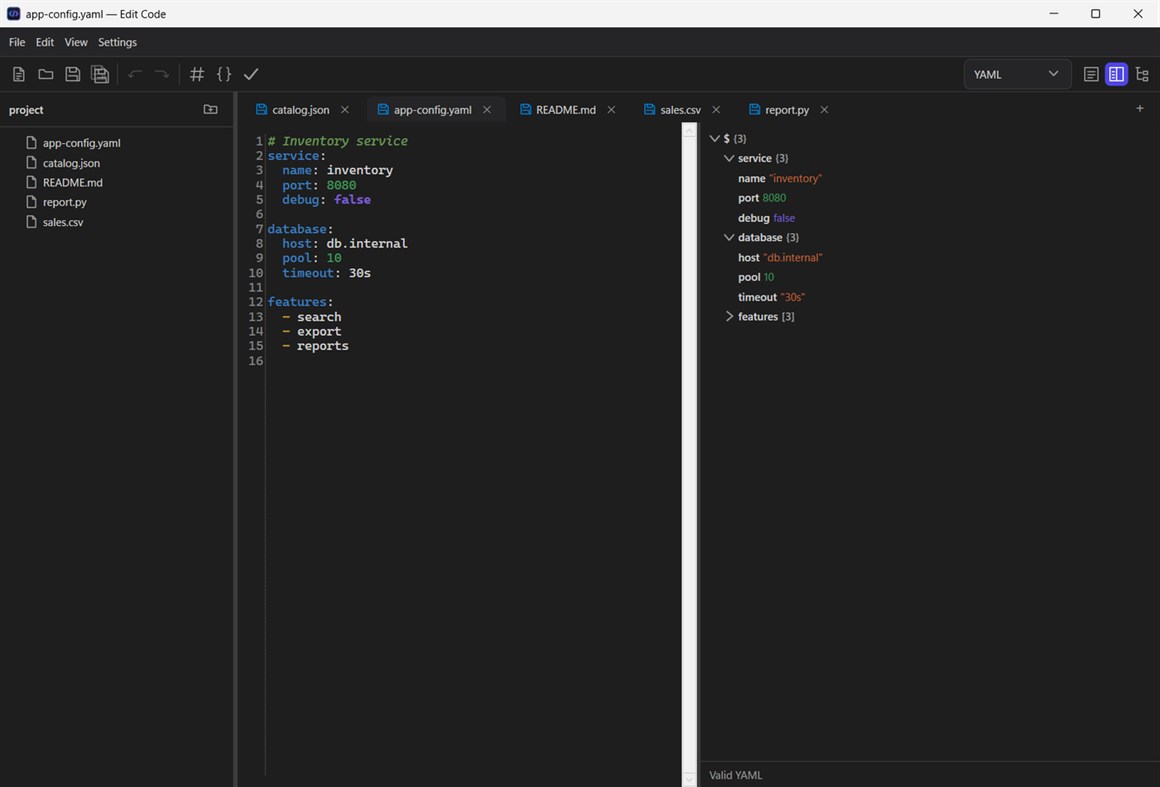Place cursor on "host: db.internal" code line
Viewport: 1160px width, 787px height.
click(x=345, y=243)
